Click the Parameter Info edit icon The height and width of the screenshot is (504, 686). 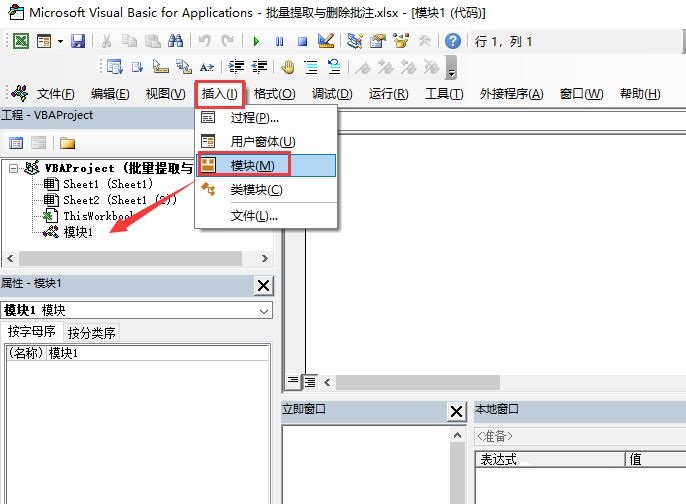(184, 67)
